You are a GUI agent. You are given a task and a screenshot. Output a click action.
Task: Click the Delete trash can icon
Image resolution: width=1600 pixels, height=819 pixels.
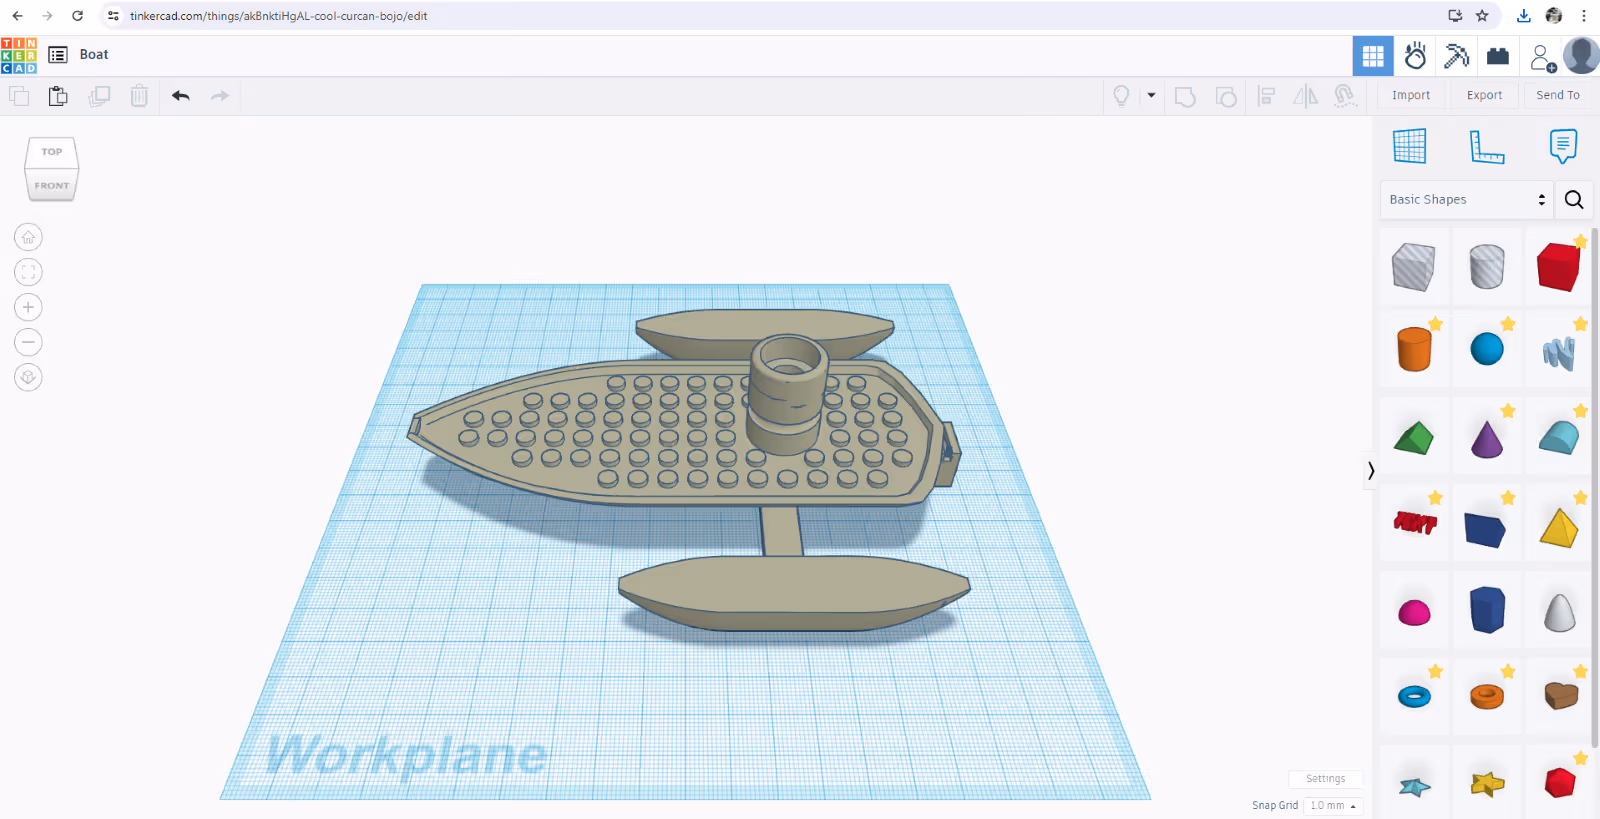click(x=139, y=96)
